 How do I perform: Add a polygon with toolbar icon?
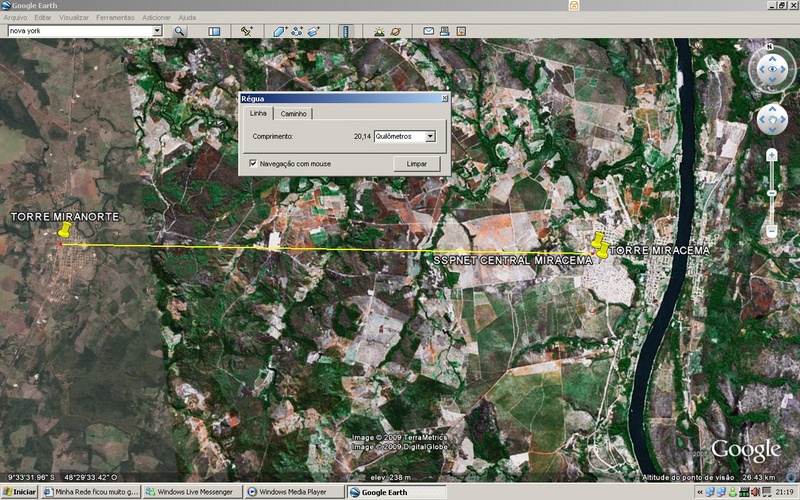tap(280, 31)
